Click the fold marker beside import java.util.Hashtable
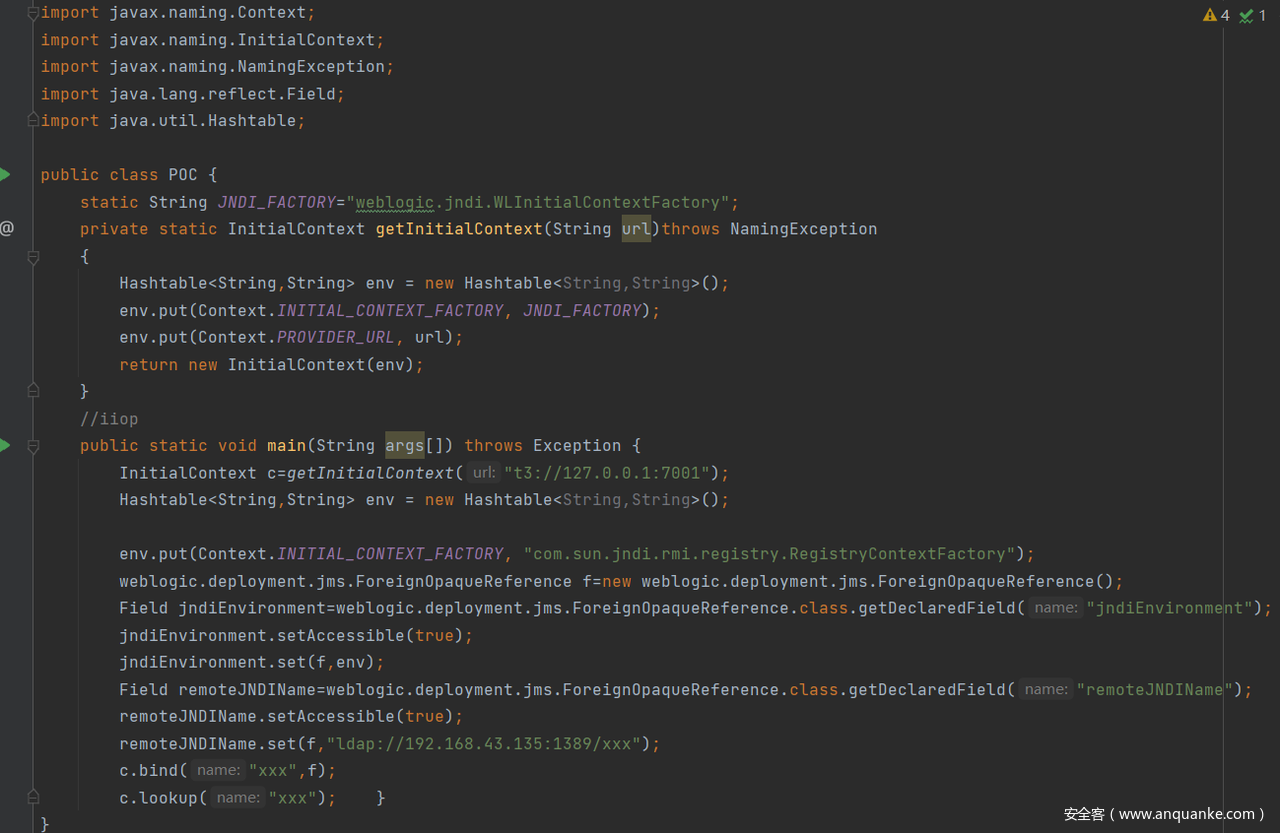 tap(33, 121)
